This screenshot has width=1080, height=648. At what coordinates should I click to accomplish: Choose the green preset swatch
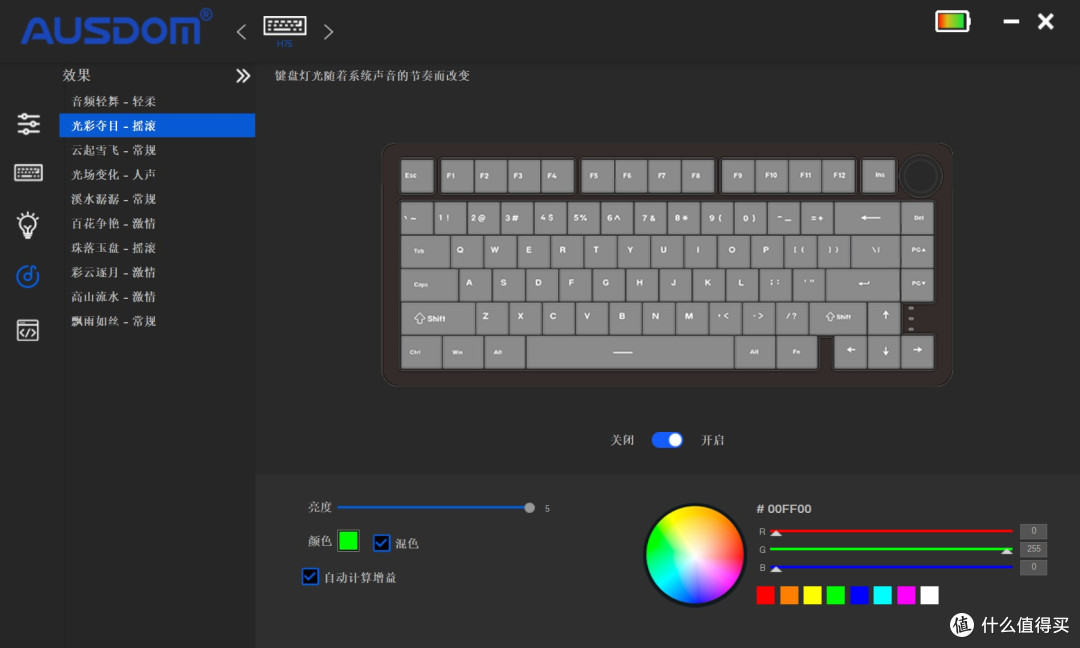click(x=835, y=595)
